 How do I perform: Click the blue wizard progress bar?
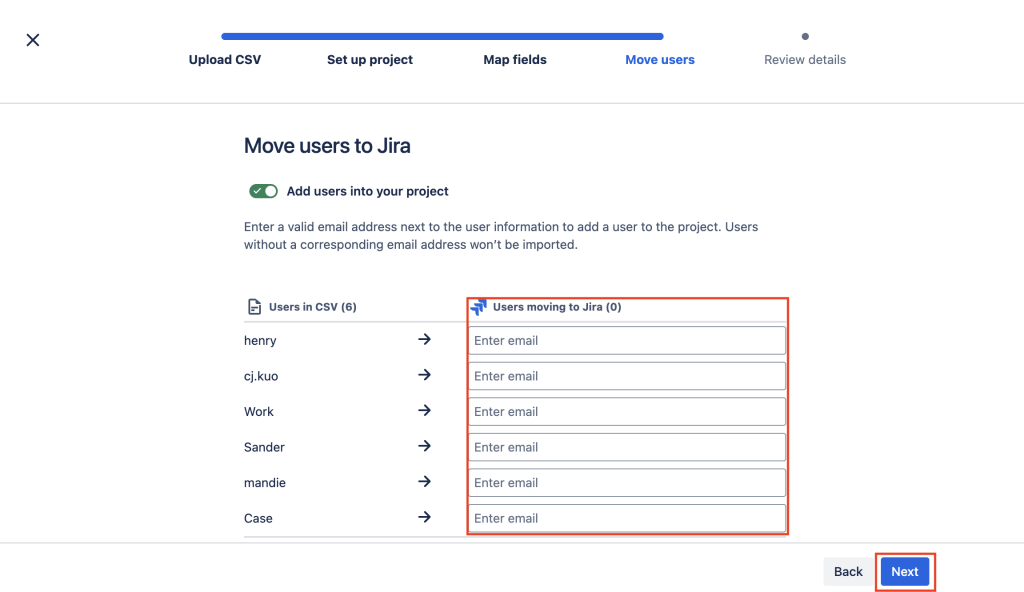point(442,37)
